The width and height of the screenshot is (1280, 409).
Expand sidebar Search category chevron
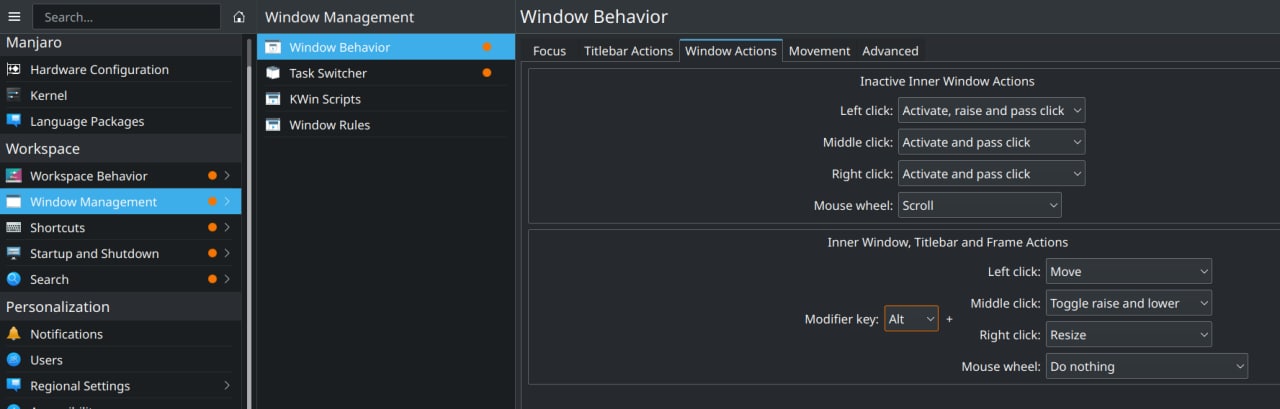pos(228,280)
